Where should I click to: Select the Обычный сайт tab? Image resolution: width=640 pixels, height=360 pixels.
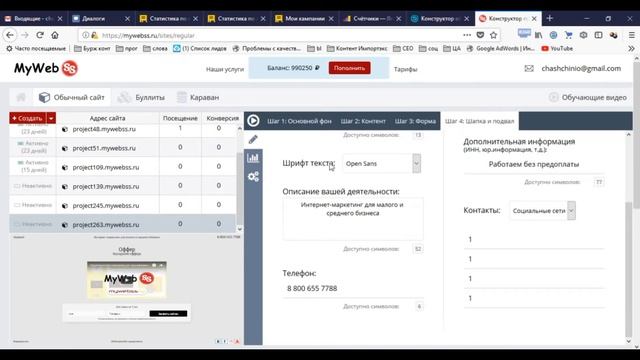pos(72,97)
